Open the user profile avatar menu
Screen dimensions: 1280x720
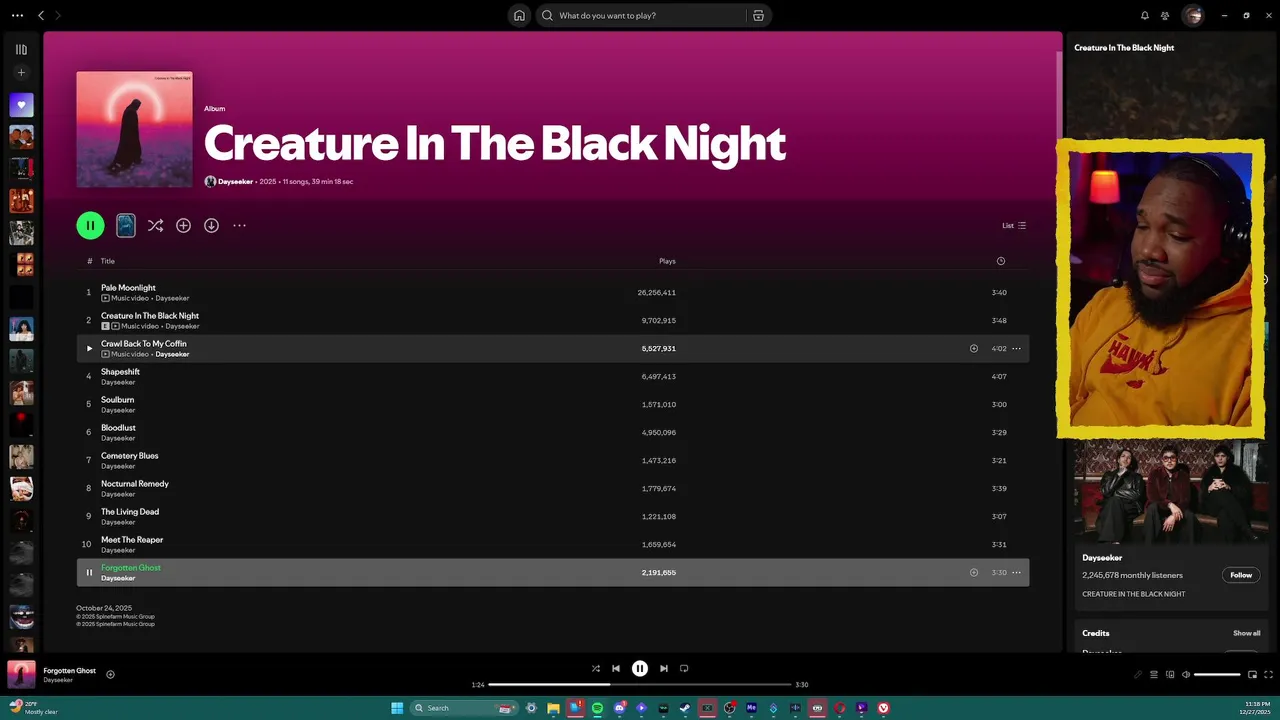tap(1192, 15)
